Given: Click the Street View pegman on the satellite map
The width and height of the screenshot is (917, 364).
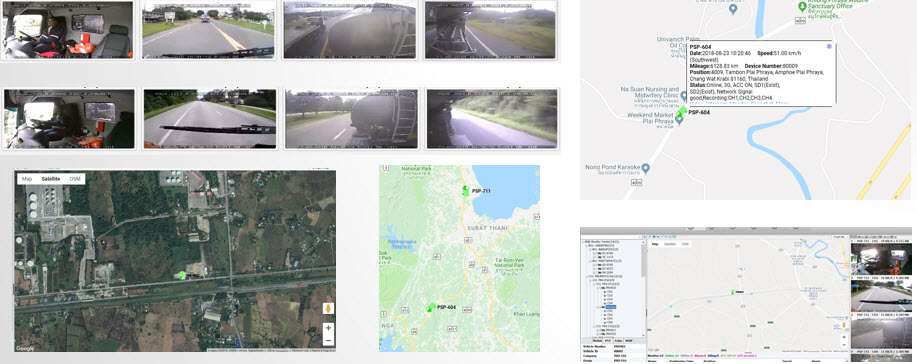Looking at the screenshot, I should 329,308.
